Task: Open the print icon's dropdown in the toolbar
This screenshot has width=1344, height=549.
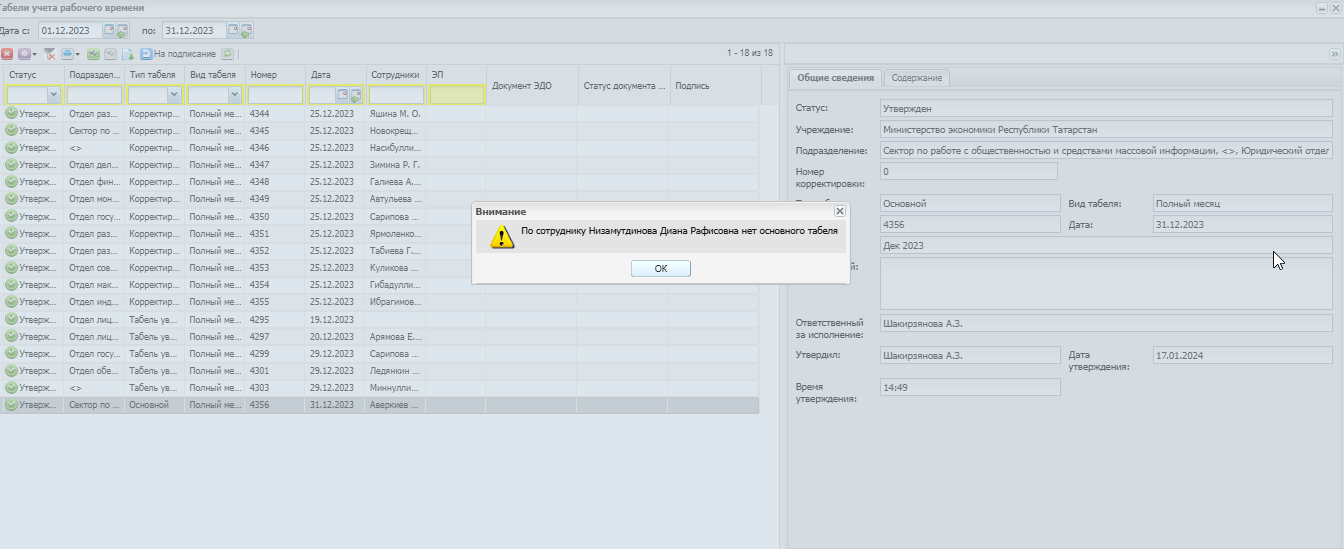Action: (x=70, y=54)
